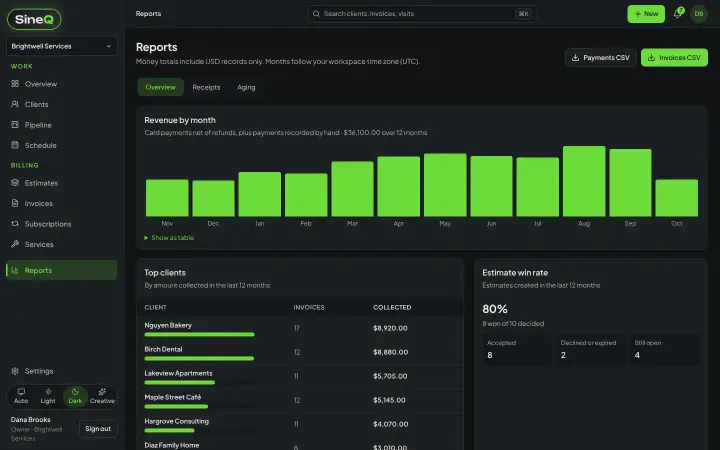Click the May revenue bar
Image resolution: width=720 pixels, height=450 pixels.
[445, 185]
